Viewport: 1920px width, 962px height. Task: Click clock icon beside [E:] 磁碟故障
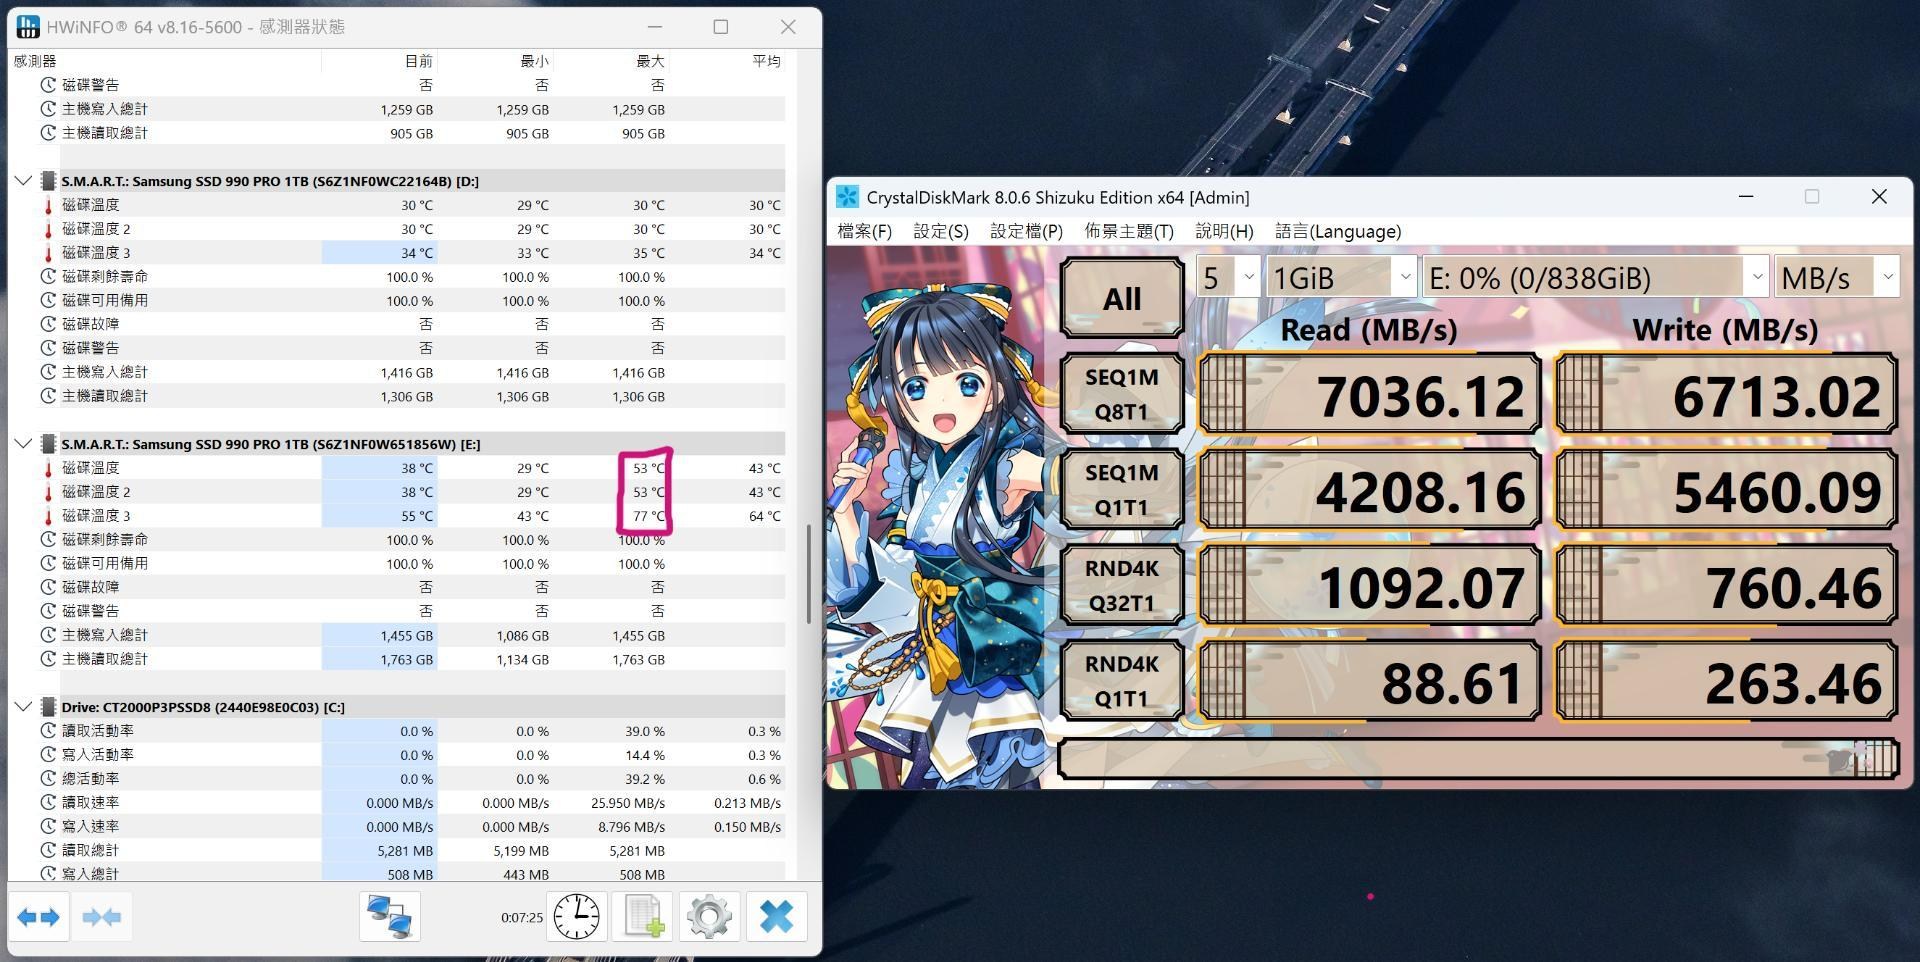coord(48,587)
